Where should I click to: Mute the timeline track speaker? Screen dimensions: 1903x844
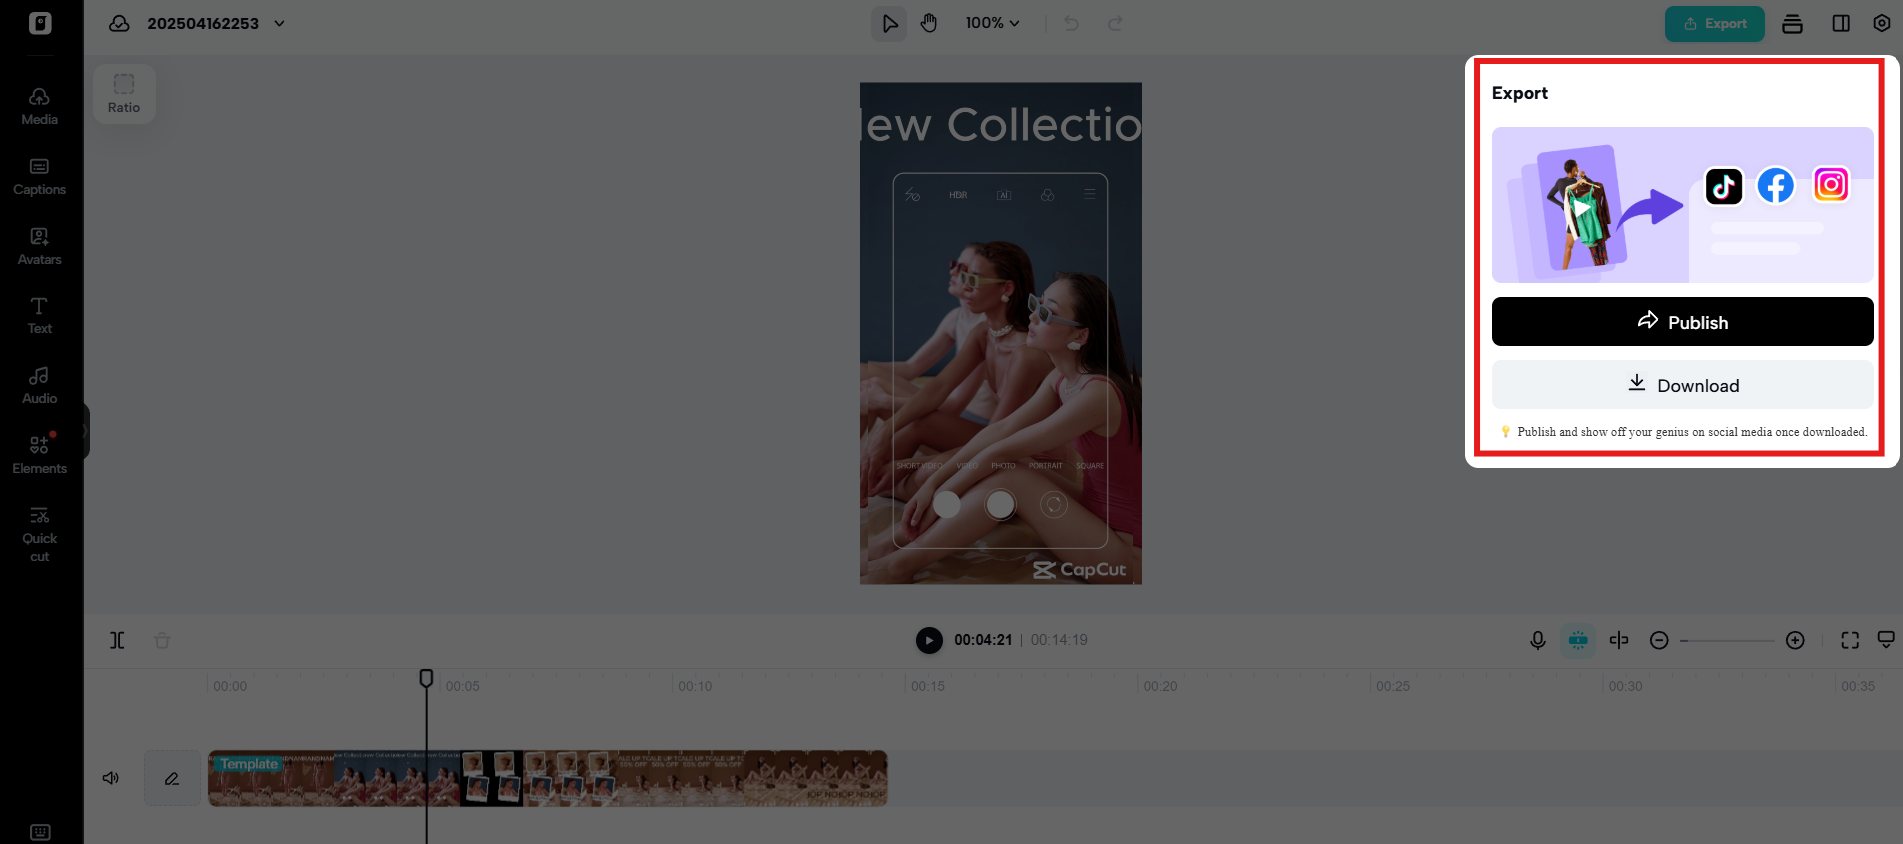(111, 778)
